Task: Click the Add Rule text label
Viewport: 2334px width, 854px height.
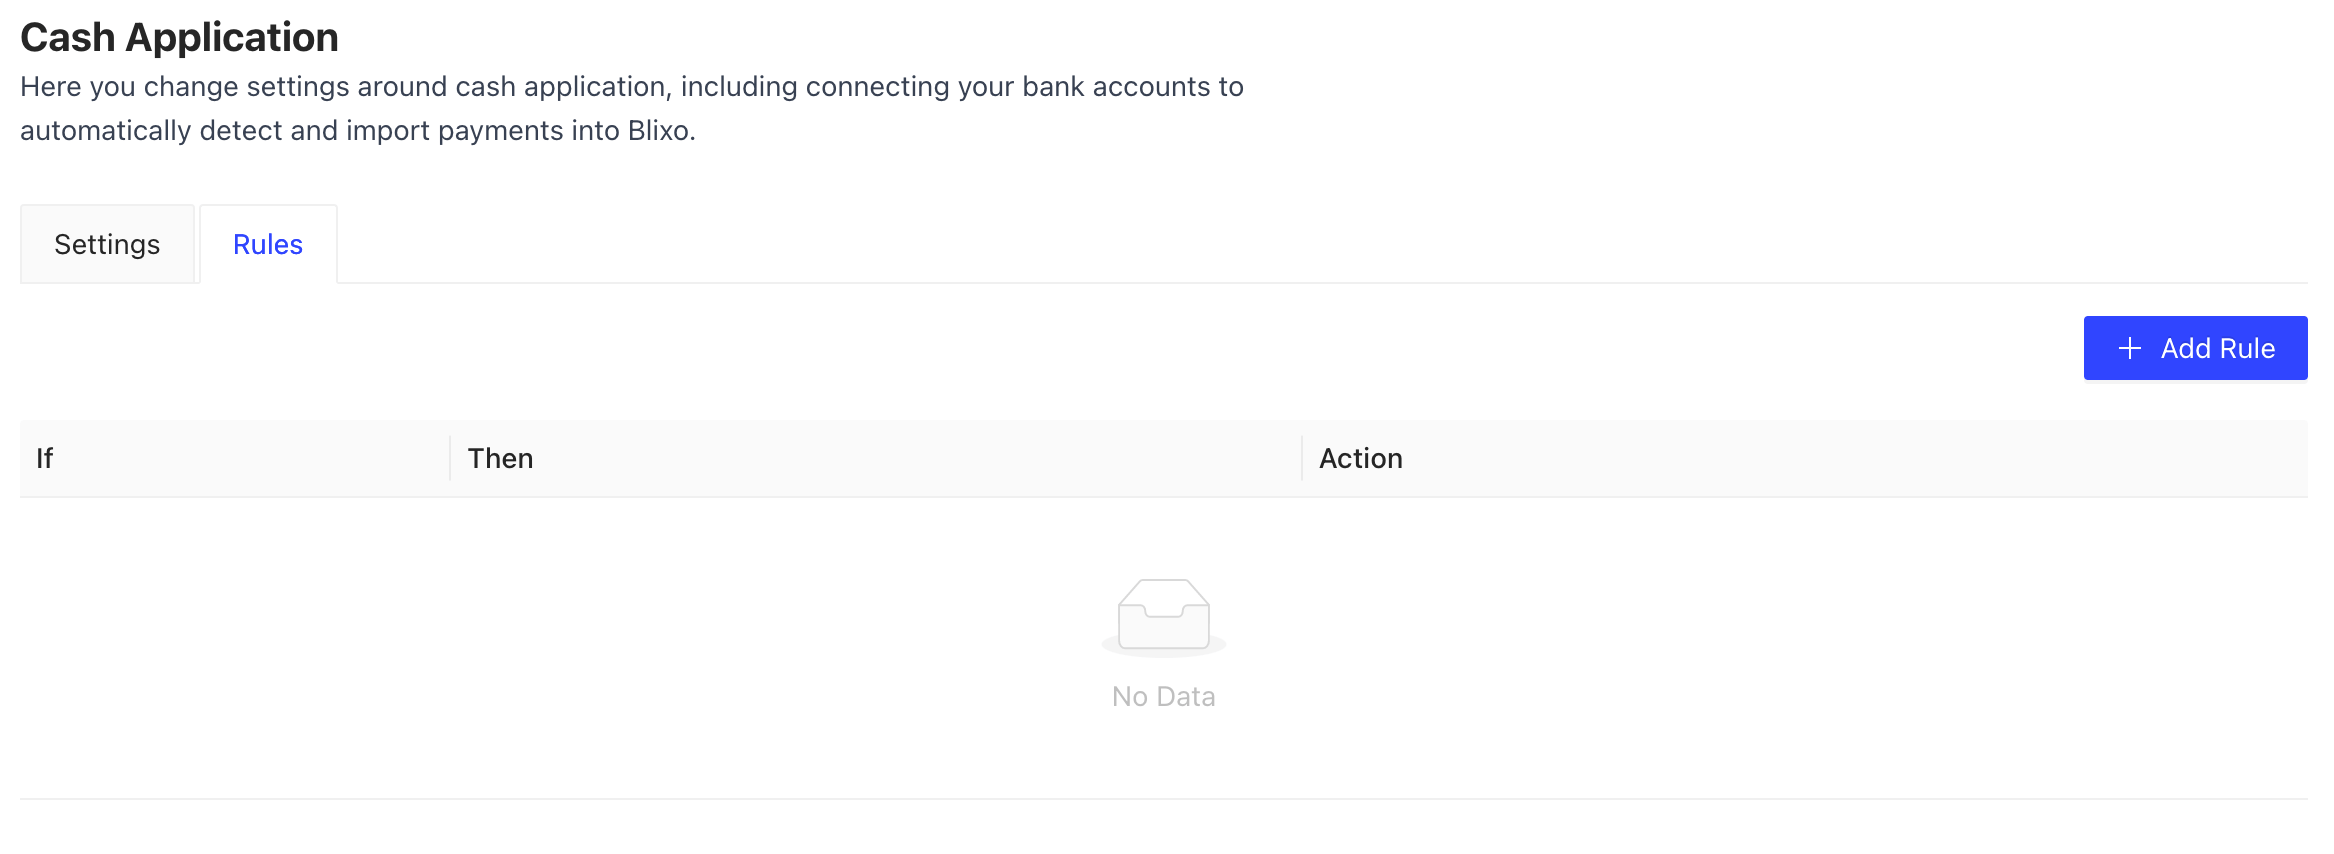Action: tap(2217, 348)
